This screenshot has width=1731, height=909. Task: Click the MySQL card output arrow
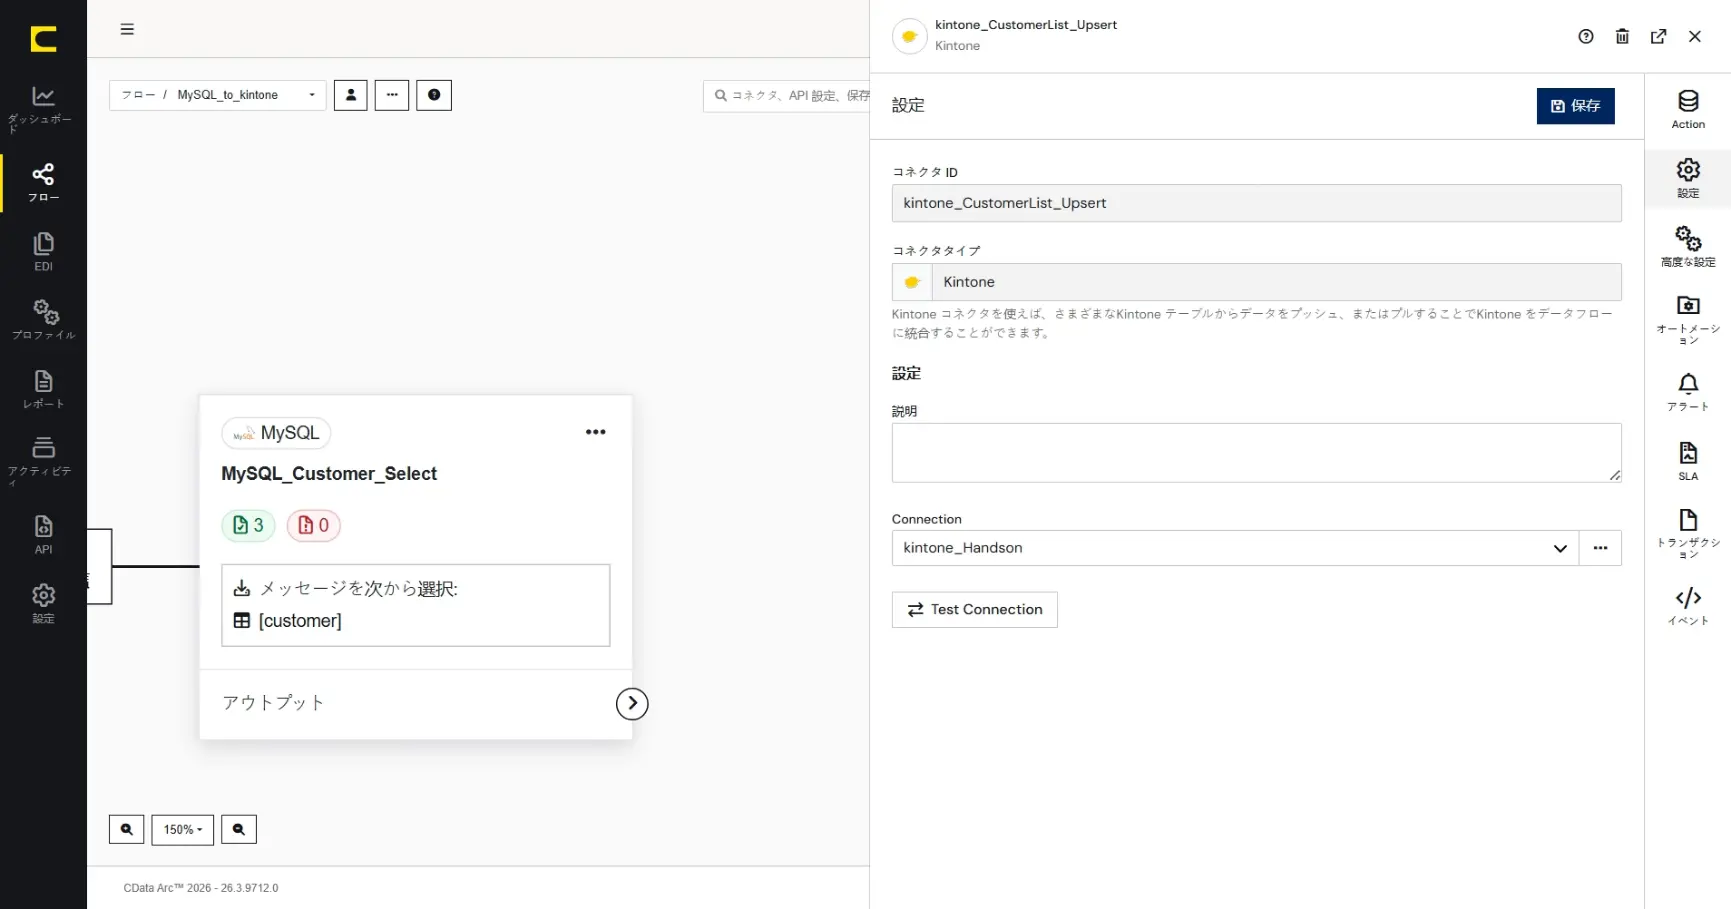pyautogui.click(x=632, y=703)
